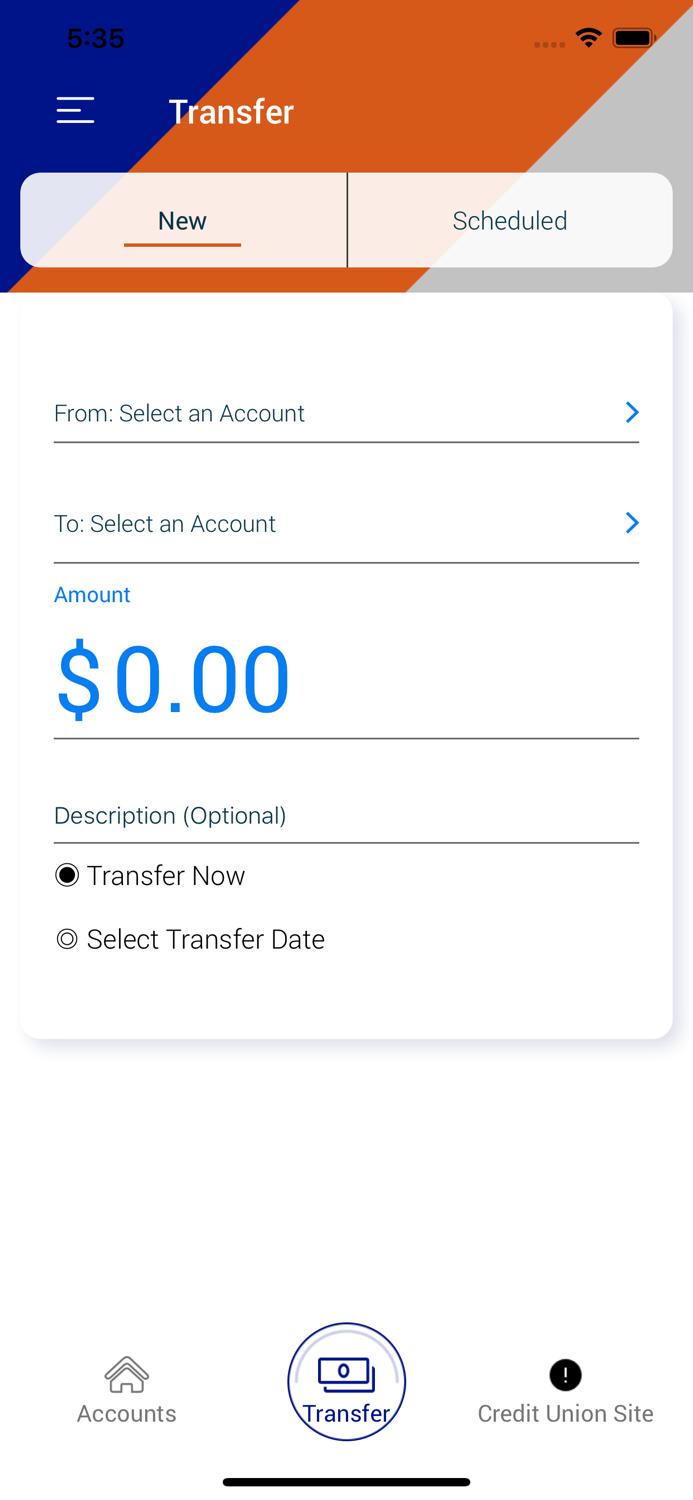Tap the Transfer page title
The image size is (693, 1500).
pos(231,112)
